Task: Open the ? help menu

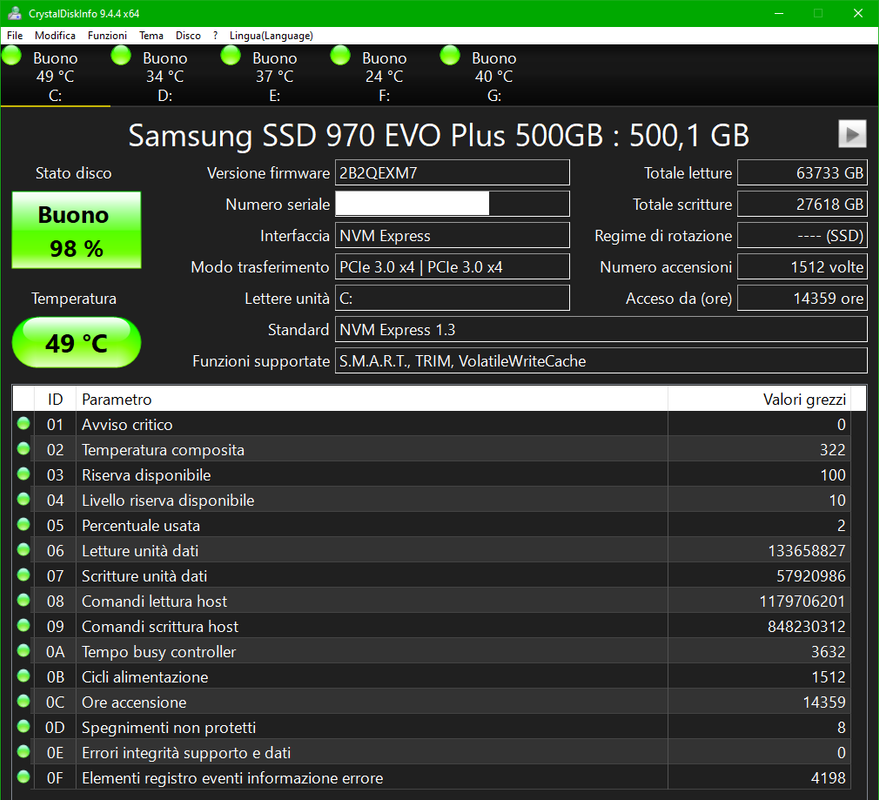Action: point(215,35)
